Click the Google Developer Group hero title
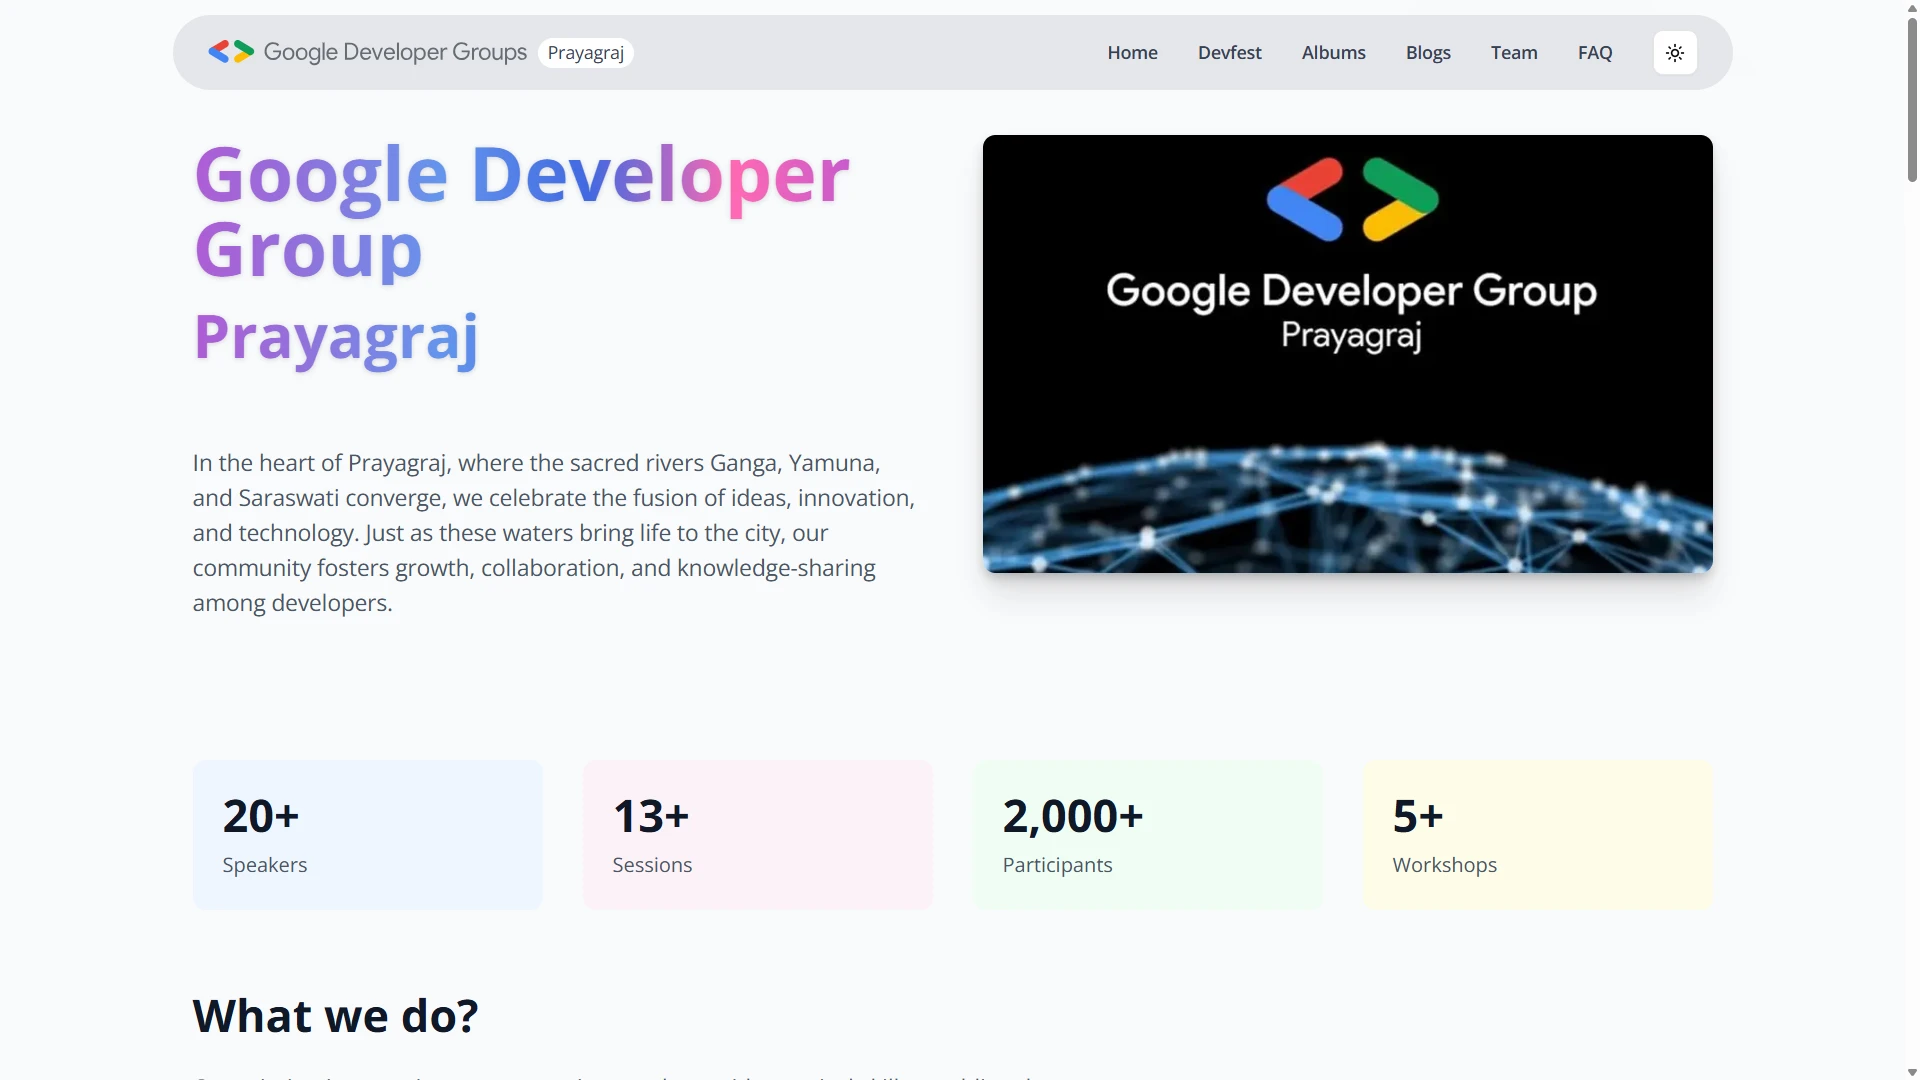 (521, 212)
